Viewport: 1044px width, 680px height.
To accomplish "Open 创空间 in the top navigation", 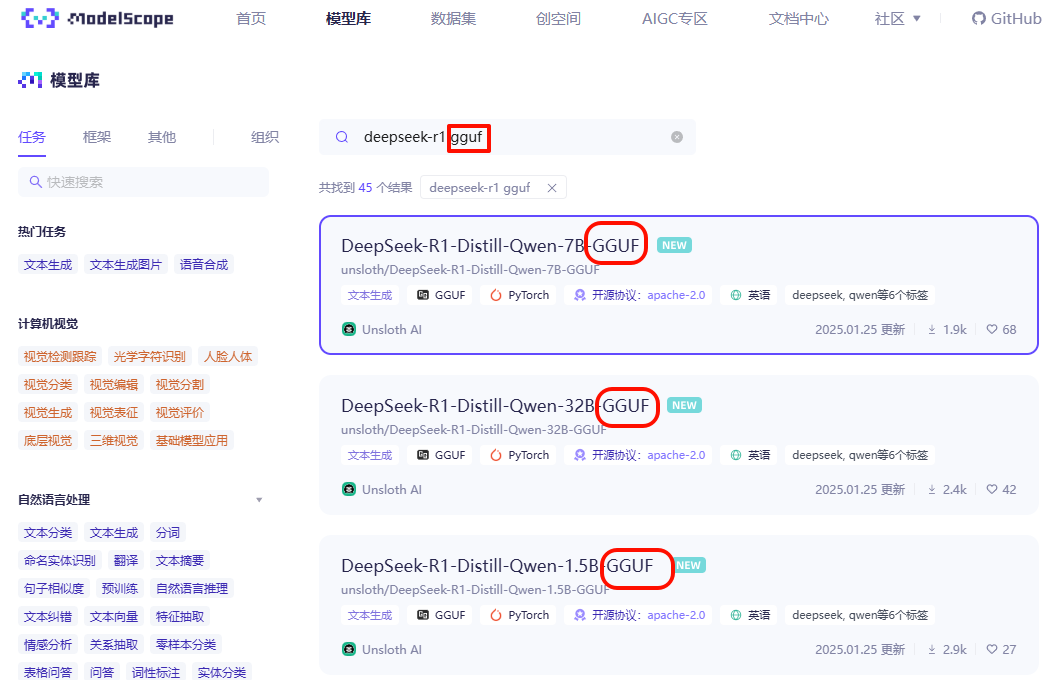I will click(558, 19).
